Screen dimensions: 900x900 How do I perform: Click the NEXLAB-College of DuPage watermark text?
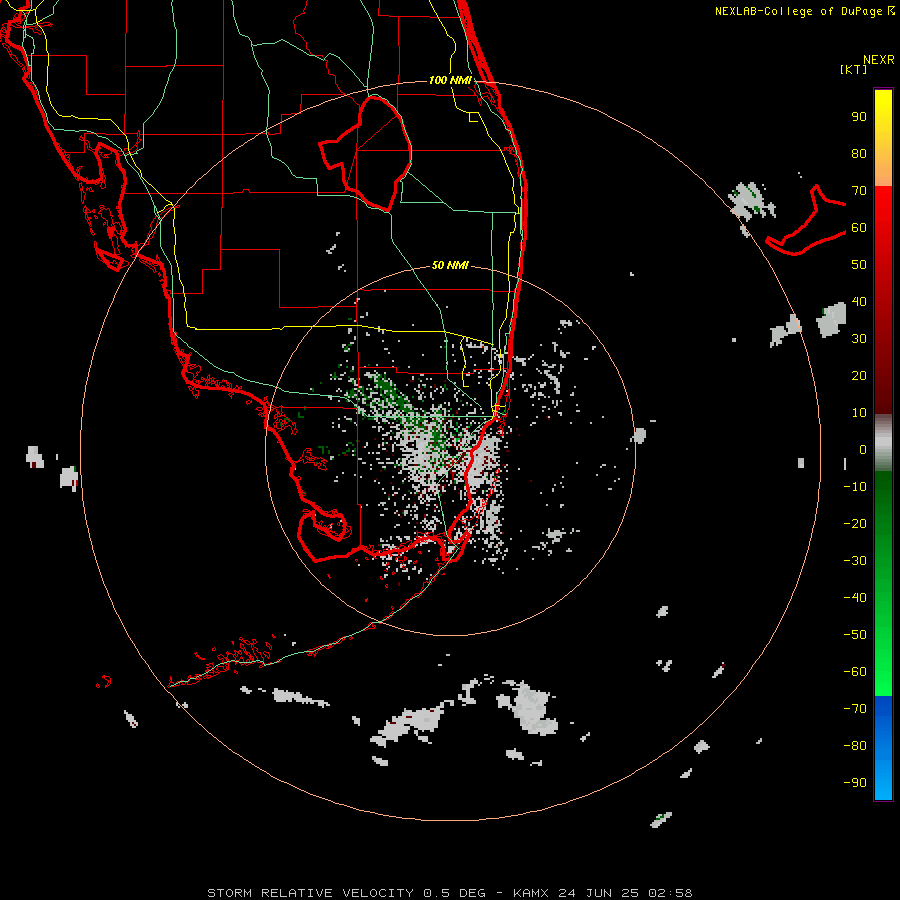[804, 11]
